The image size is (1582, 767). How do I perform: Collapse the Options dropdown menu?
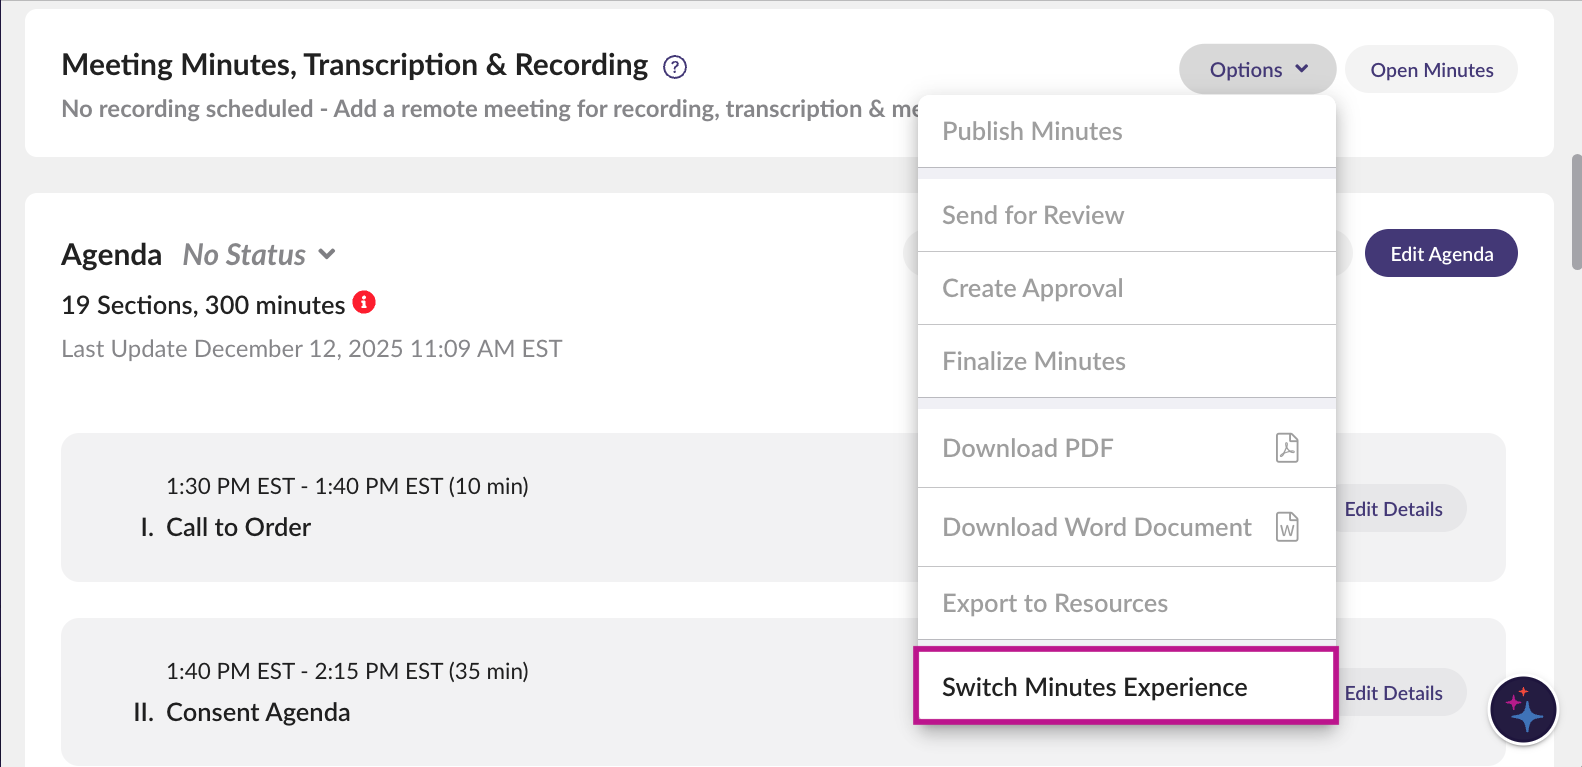[x=1257, y=70]
